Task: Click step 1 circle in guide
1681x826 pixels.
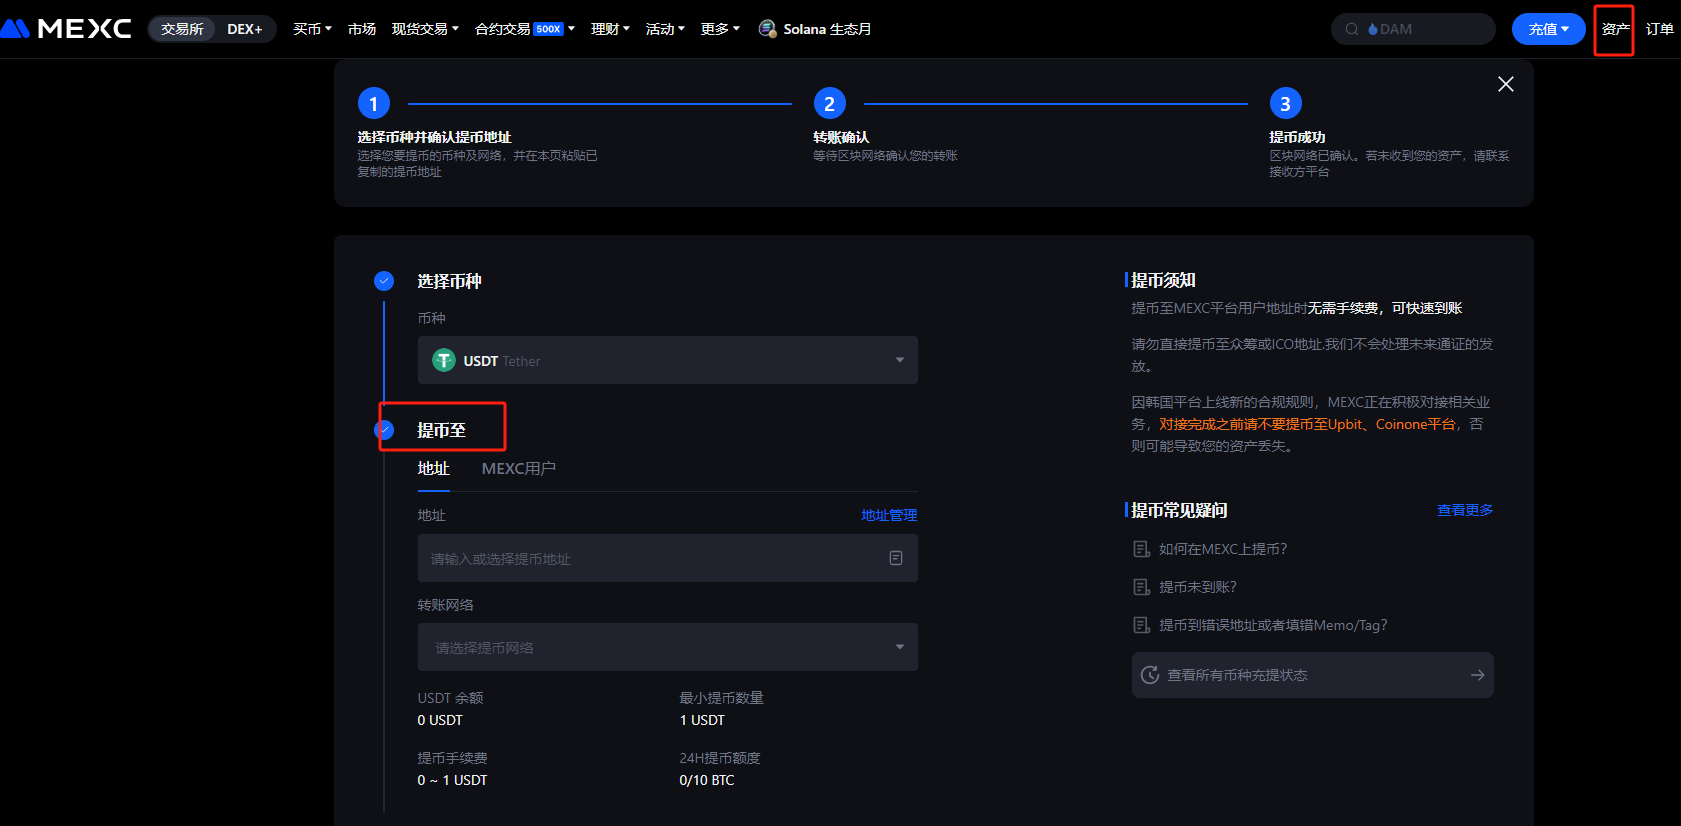Action: click(374, 103)
